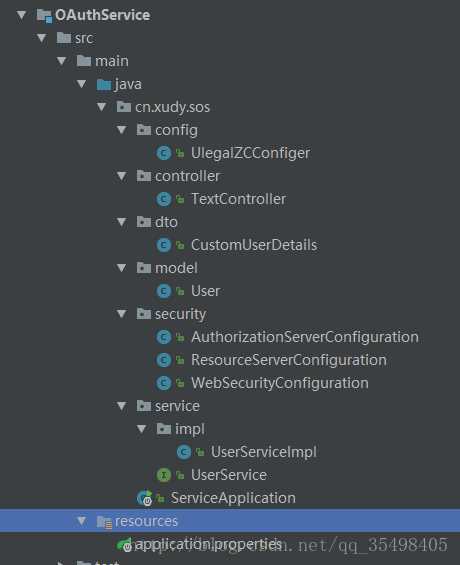Collapse the src folder arrow
This screenshot has height=565, width=460.
[x=42, y=38]
